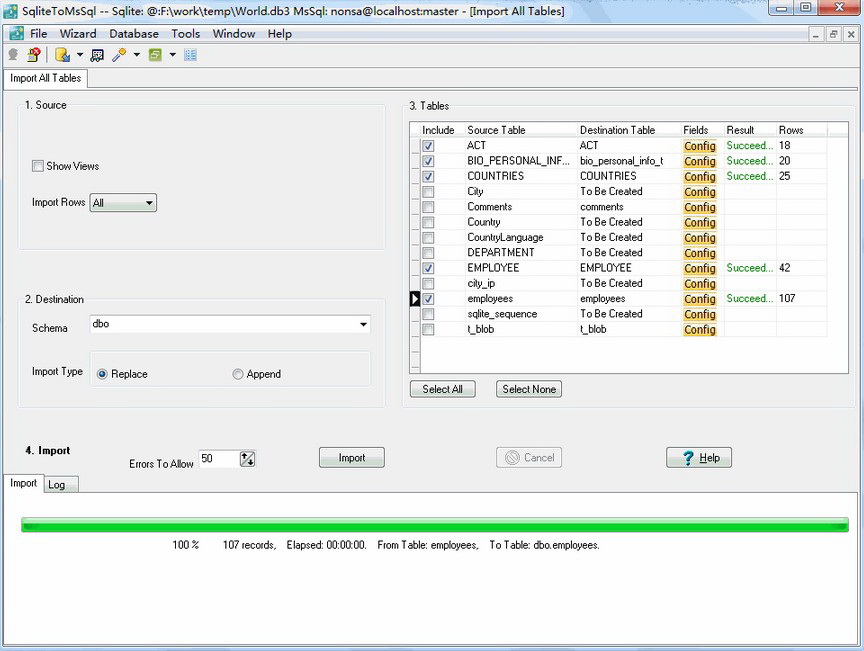This screenshot has height=651, width=864.
Task: Open the Database menu
Action: [x=134, y=33]
